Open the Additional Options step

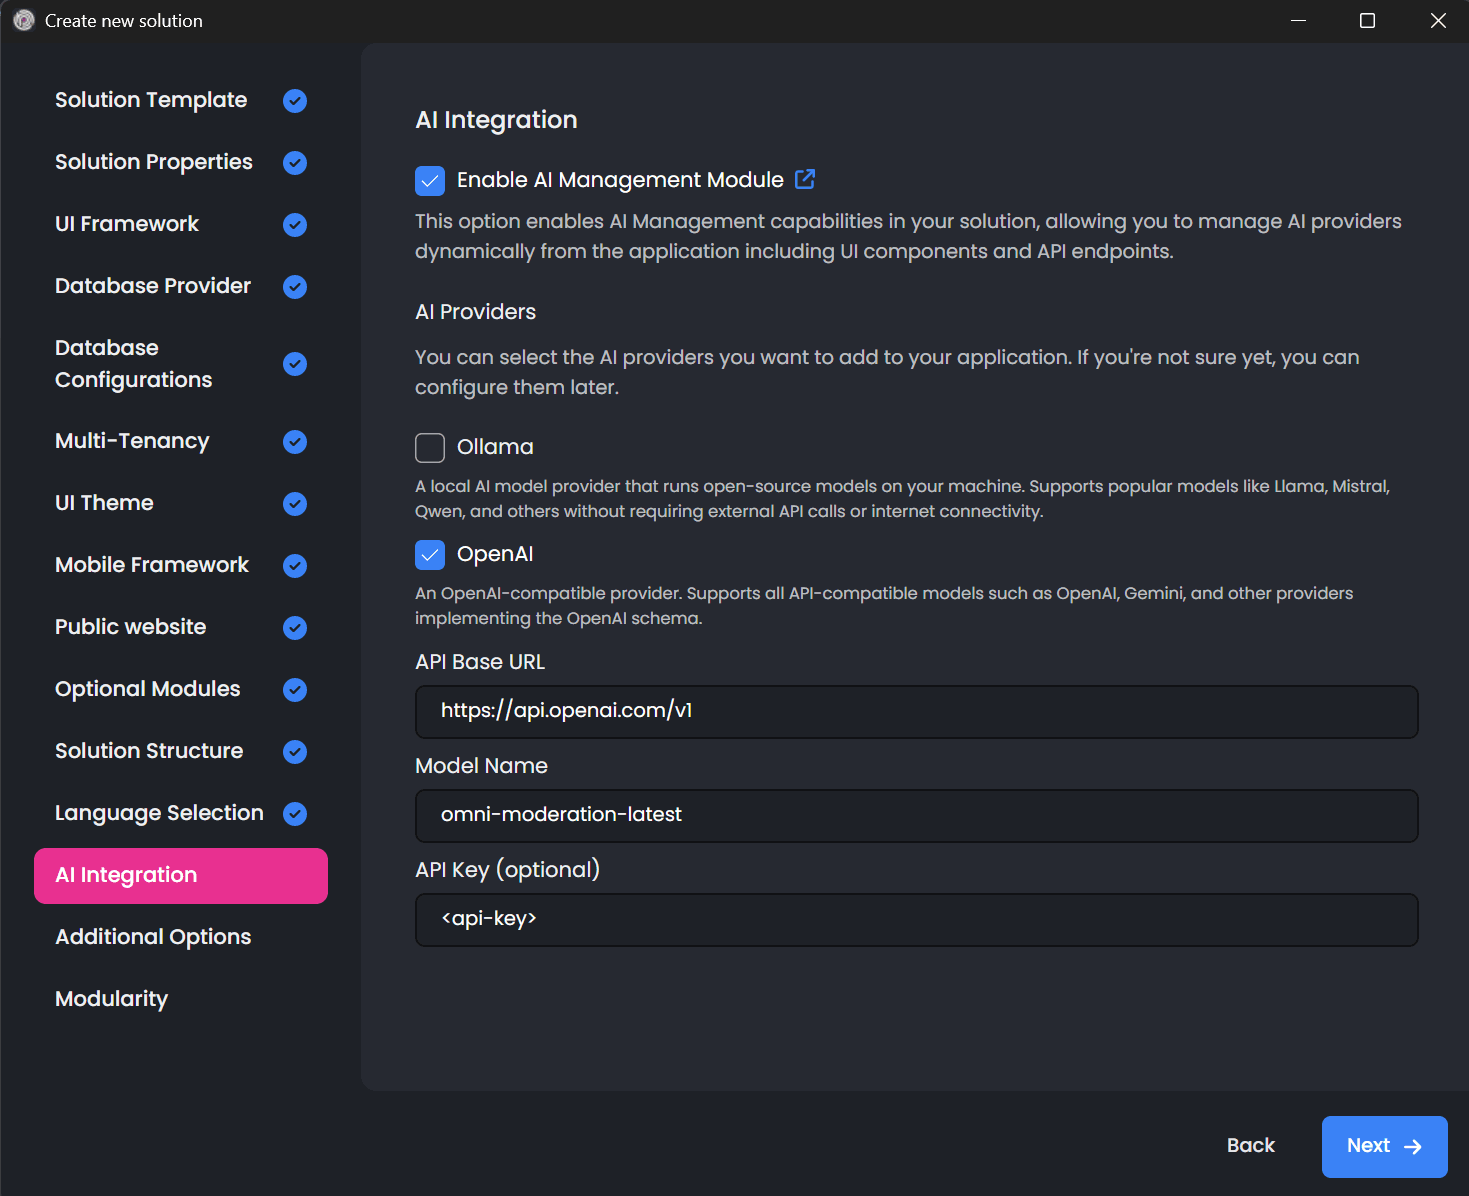tap(152, 937)
